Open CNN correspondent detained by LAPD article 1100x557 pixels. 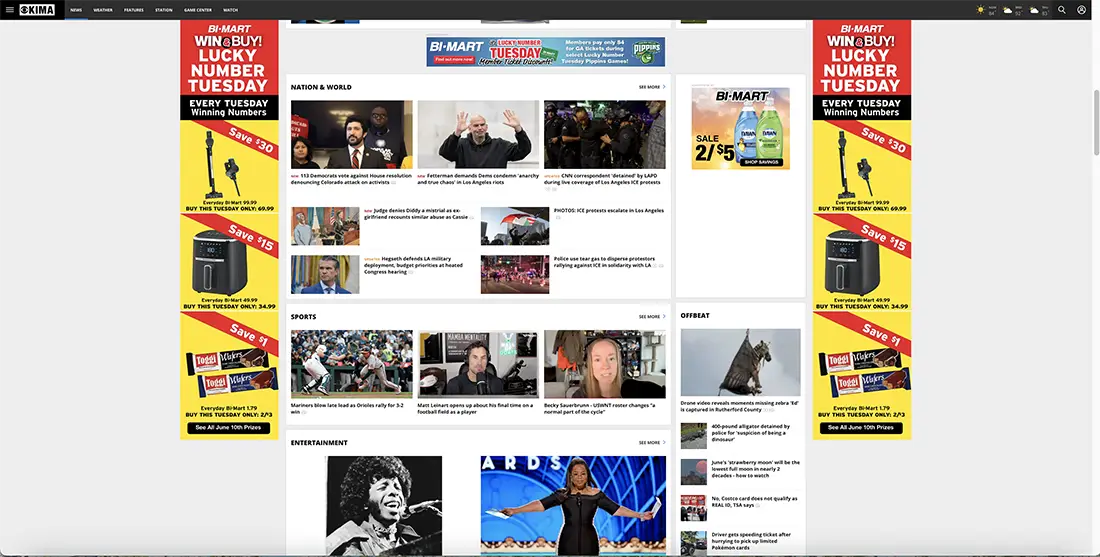pos(604,179)
